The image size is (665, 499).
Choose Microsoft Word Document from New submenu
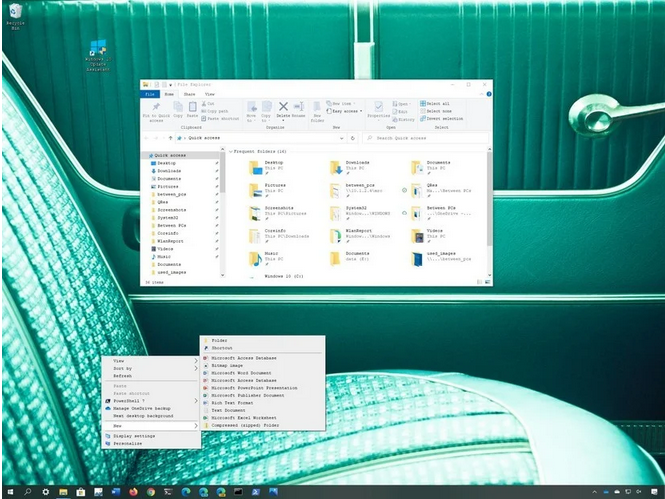coord(243,372)
